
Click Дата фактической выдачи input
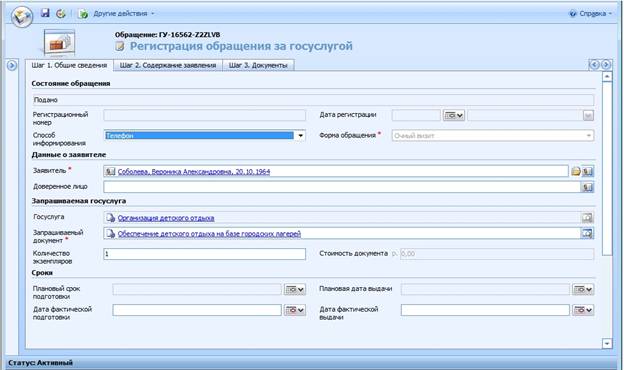pos(485,310)
